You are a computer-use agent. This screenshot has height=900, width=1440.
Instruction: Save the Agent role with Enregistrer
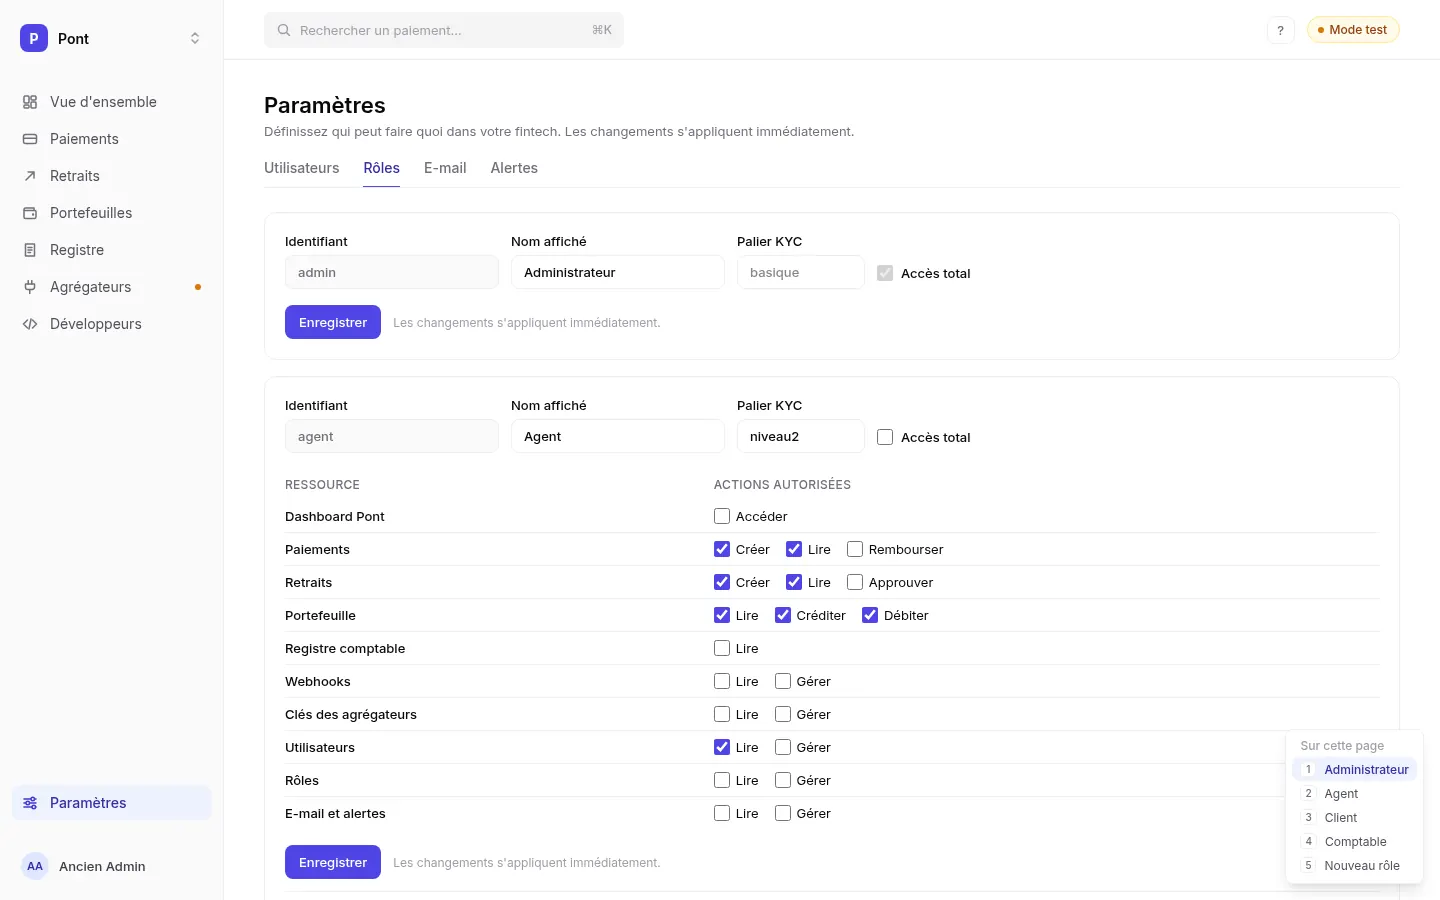pos(333,862)
